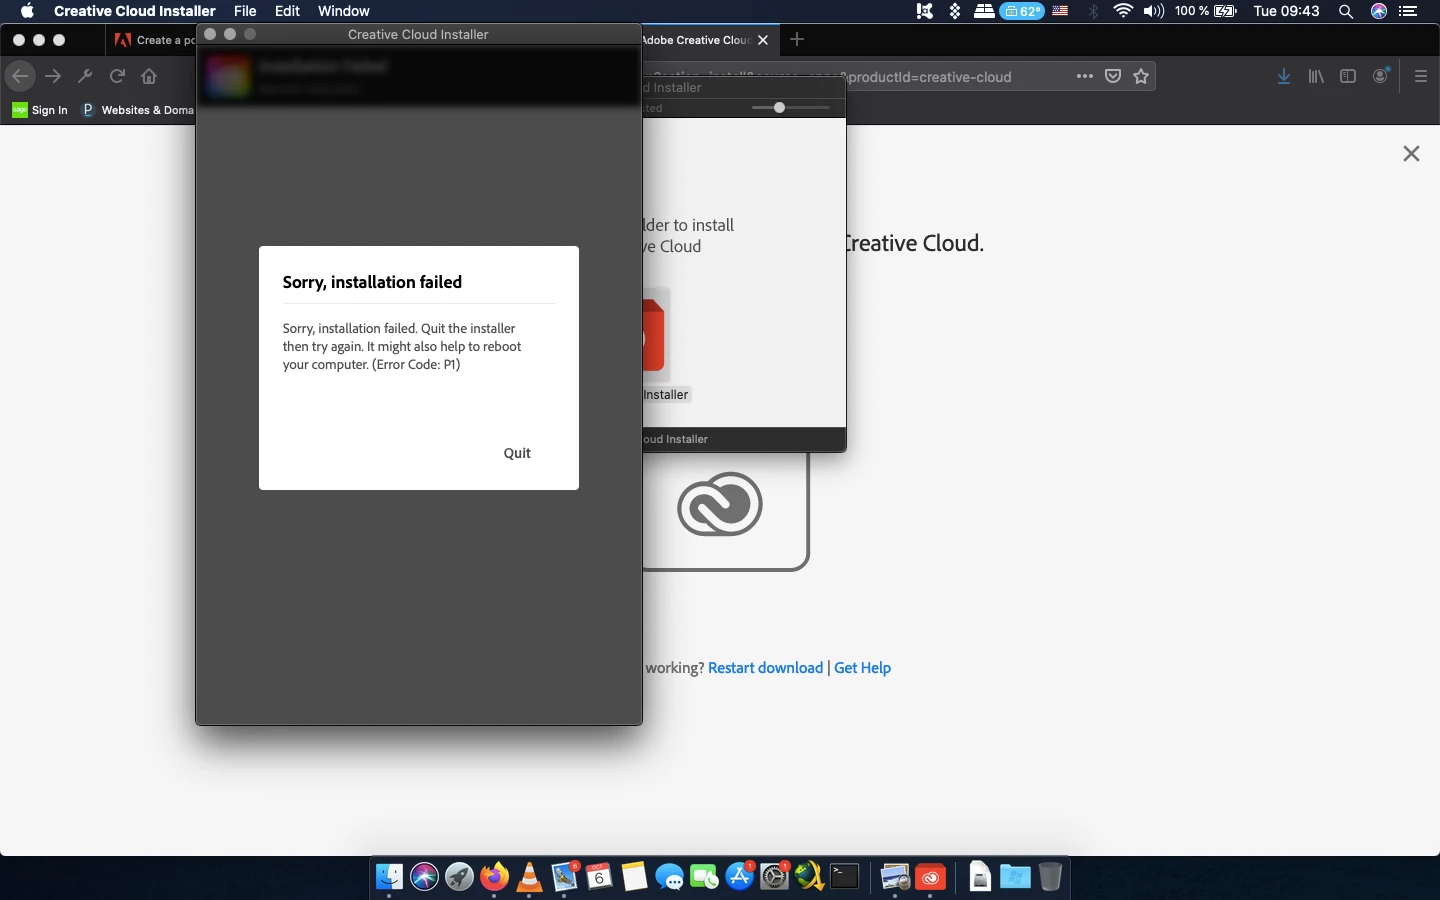Go forward in Firefox

coord(54,76)
